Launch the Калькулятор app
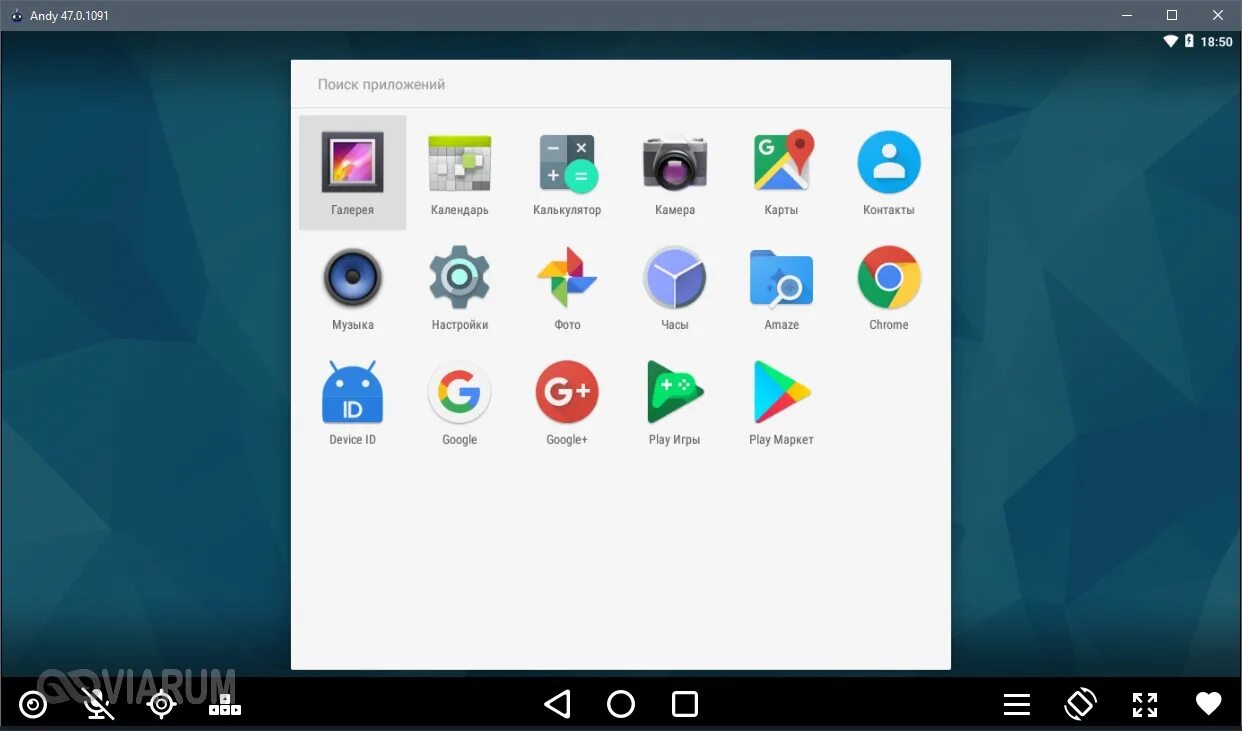 pyautogui.click(x=567, y=172)
